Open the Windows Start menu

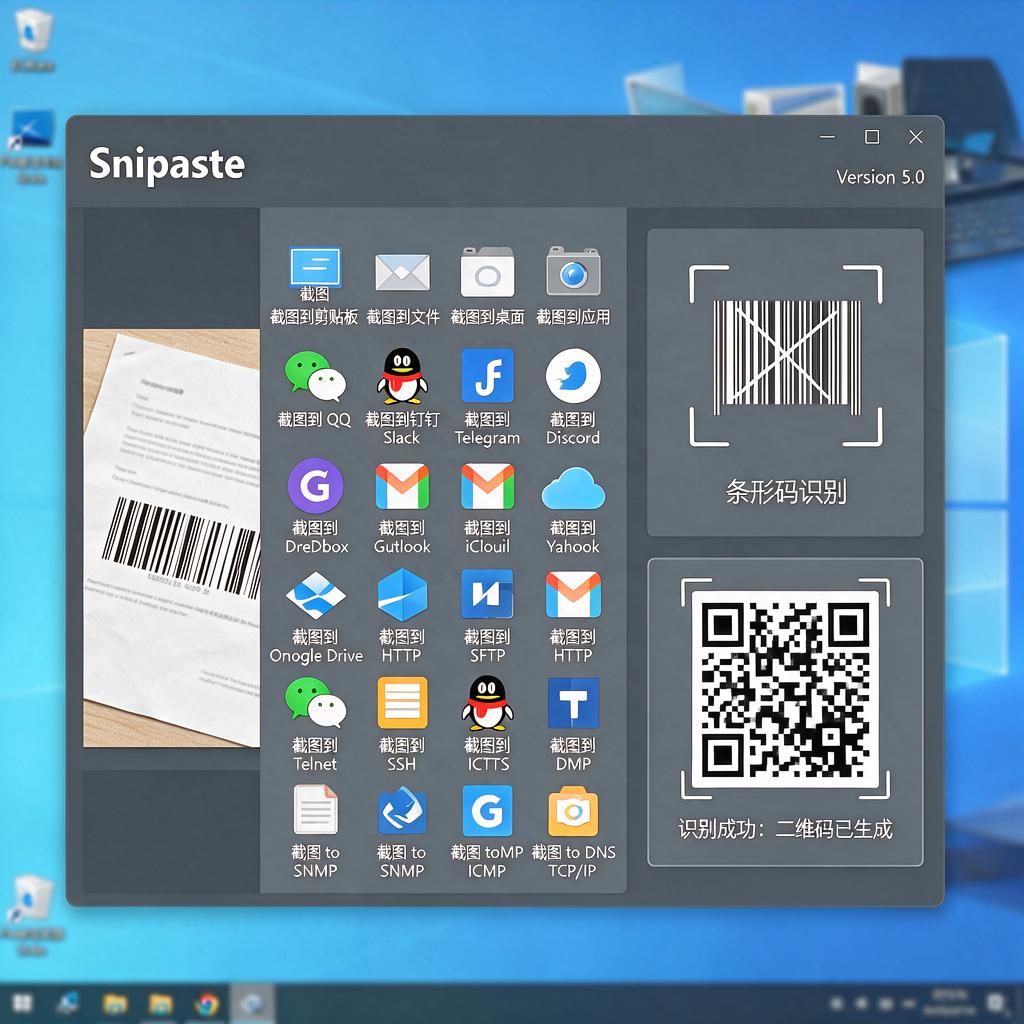[x=23, y=1003]
